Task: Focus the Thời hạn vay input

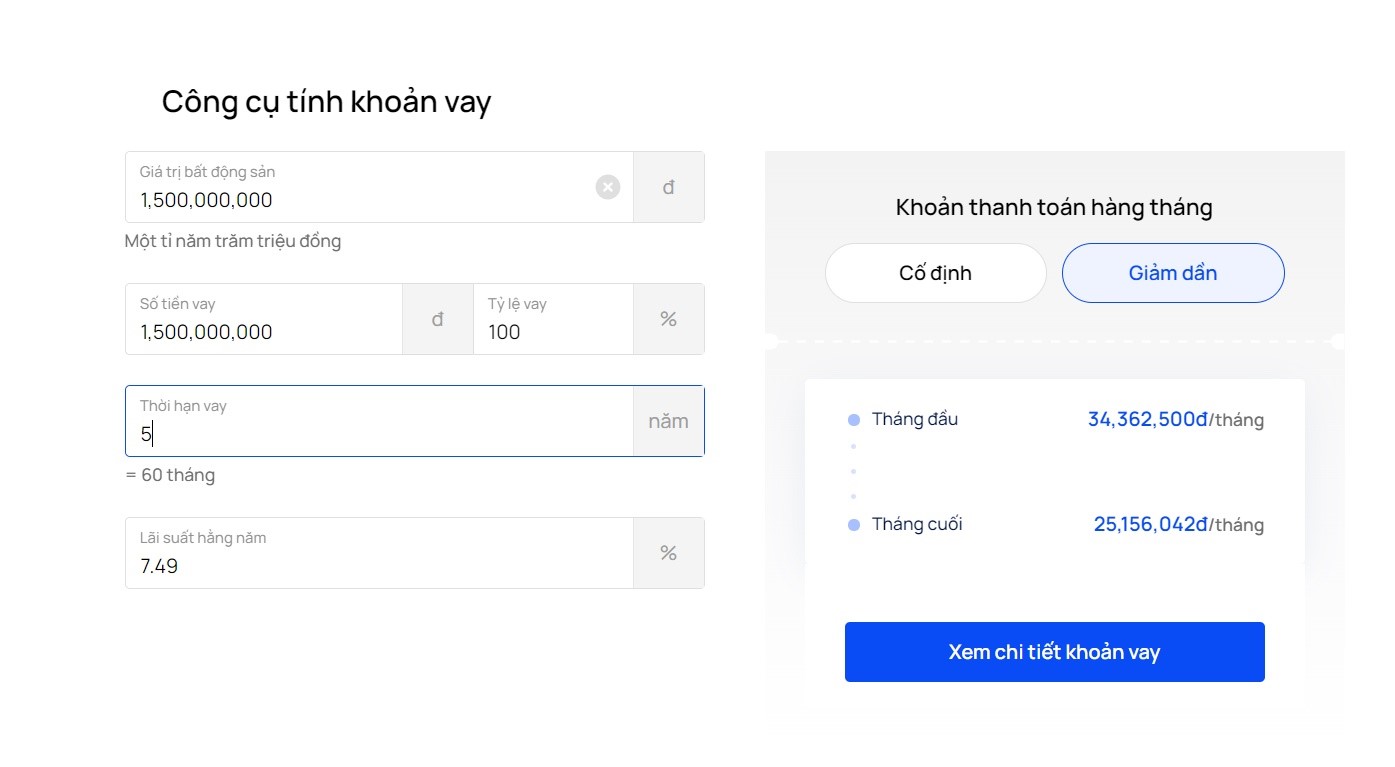Action: click(x=379, y=421)
